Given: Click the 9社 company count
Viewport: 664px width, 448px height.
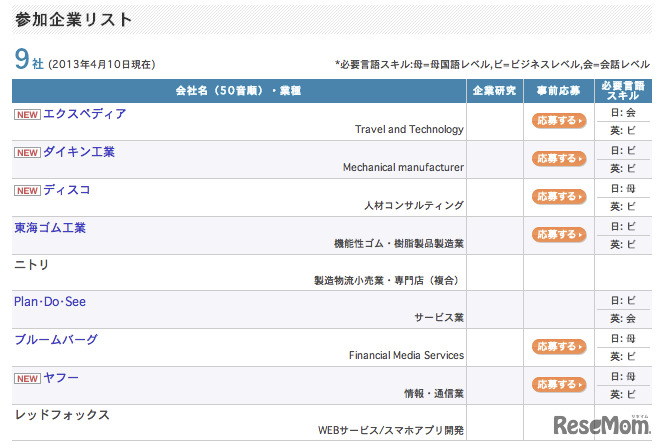Looking at the screenshot, I should click(29, 59).
